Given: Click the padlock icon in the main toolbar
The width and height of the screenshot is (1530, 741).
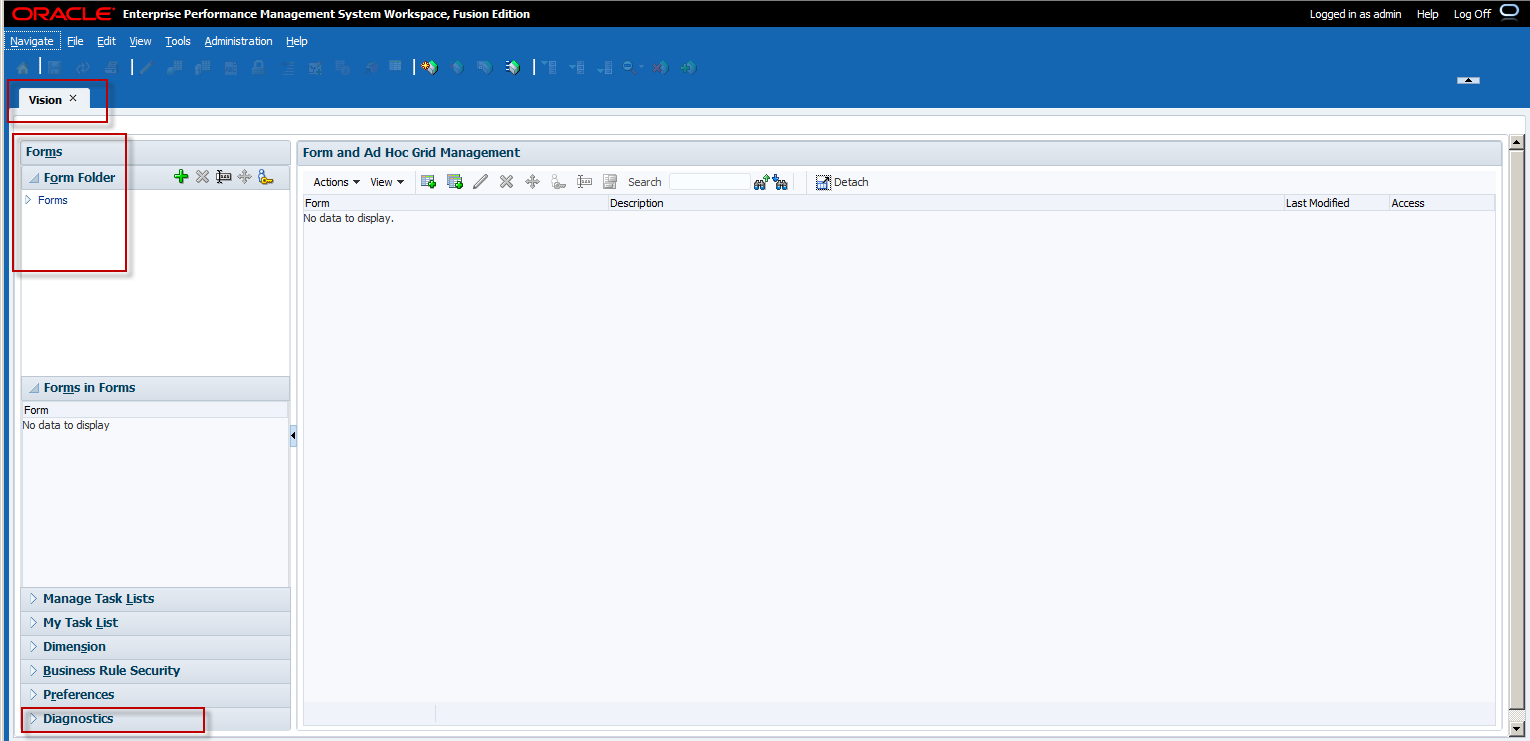Looking at the screenshot, I should point(258,68).
